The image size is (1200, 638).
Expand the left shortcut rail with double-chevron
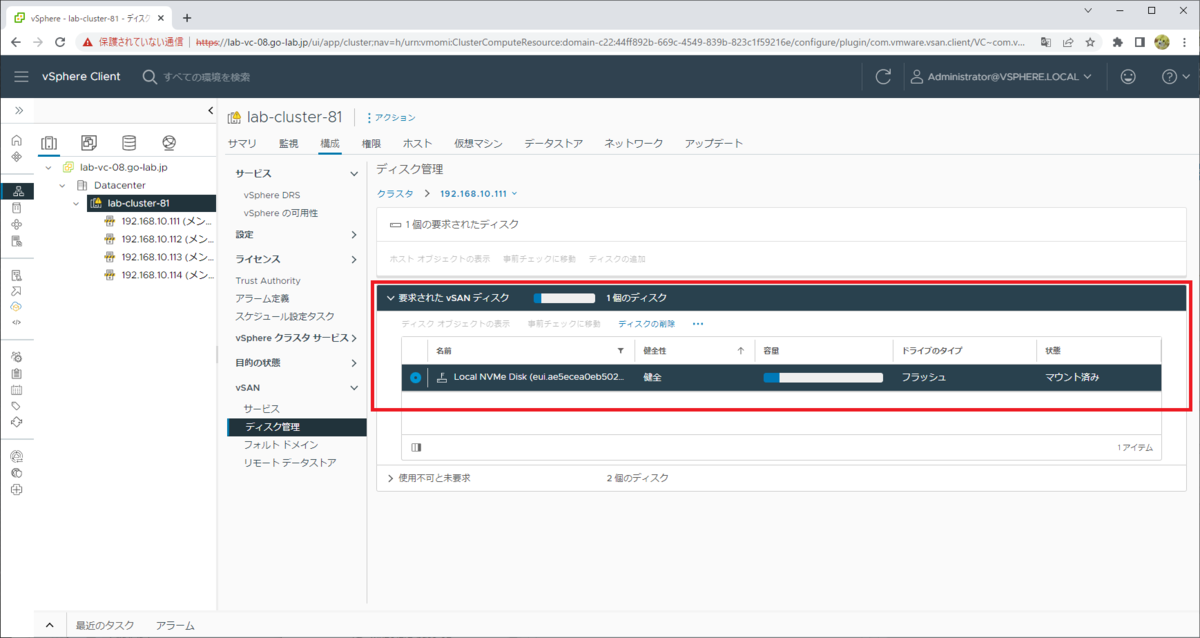point(19,110)
